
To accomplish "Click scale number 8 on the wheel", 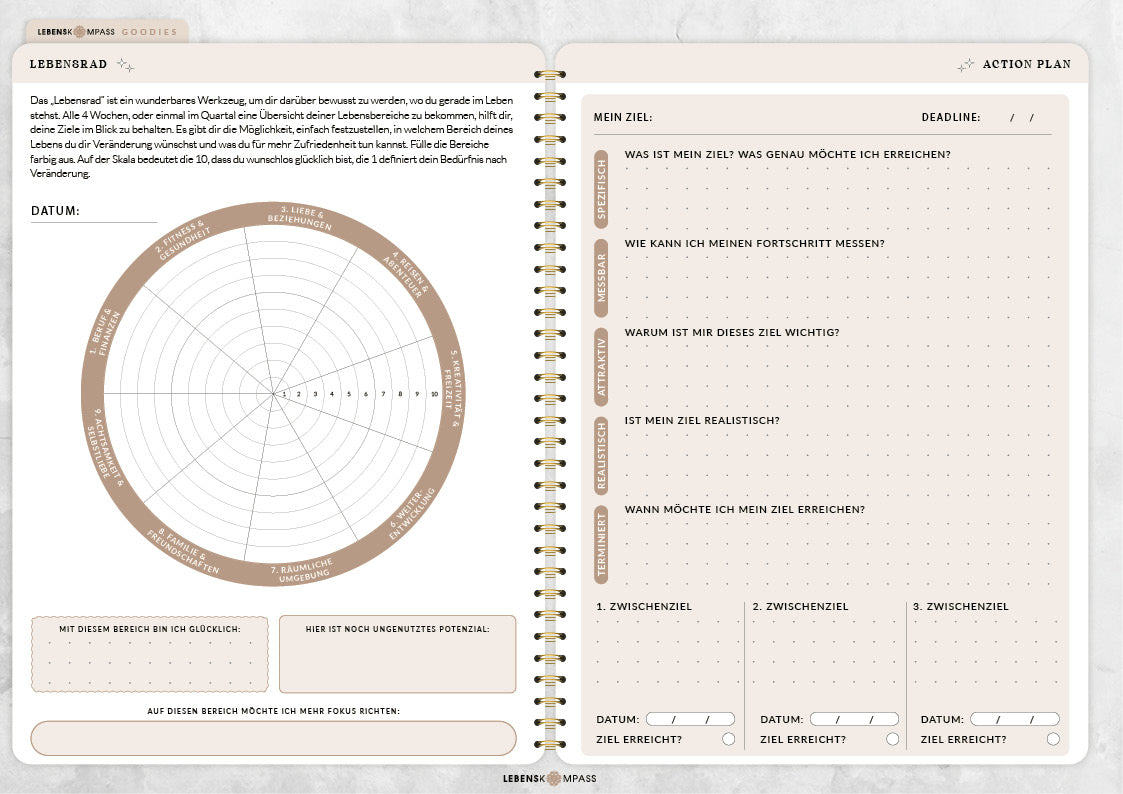I will (x=400, y=394).
